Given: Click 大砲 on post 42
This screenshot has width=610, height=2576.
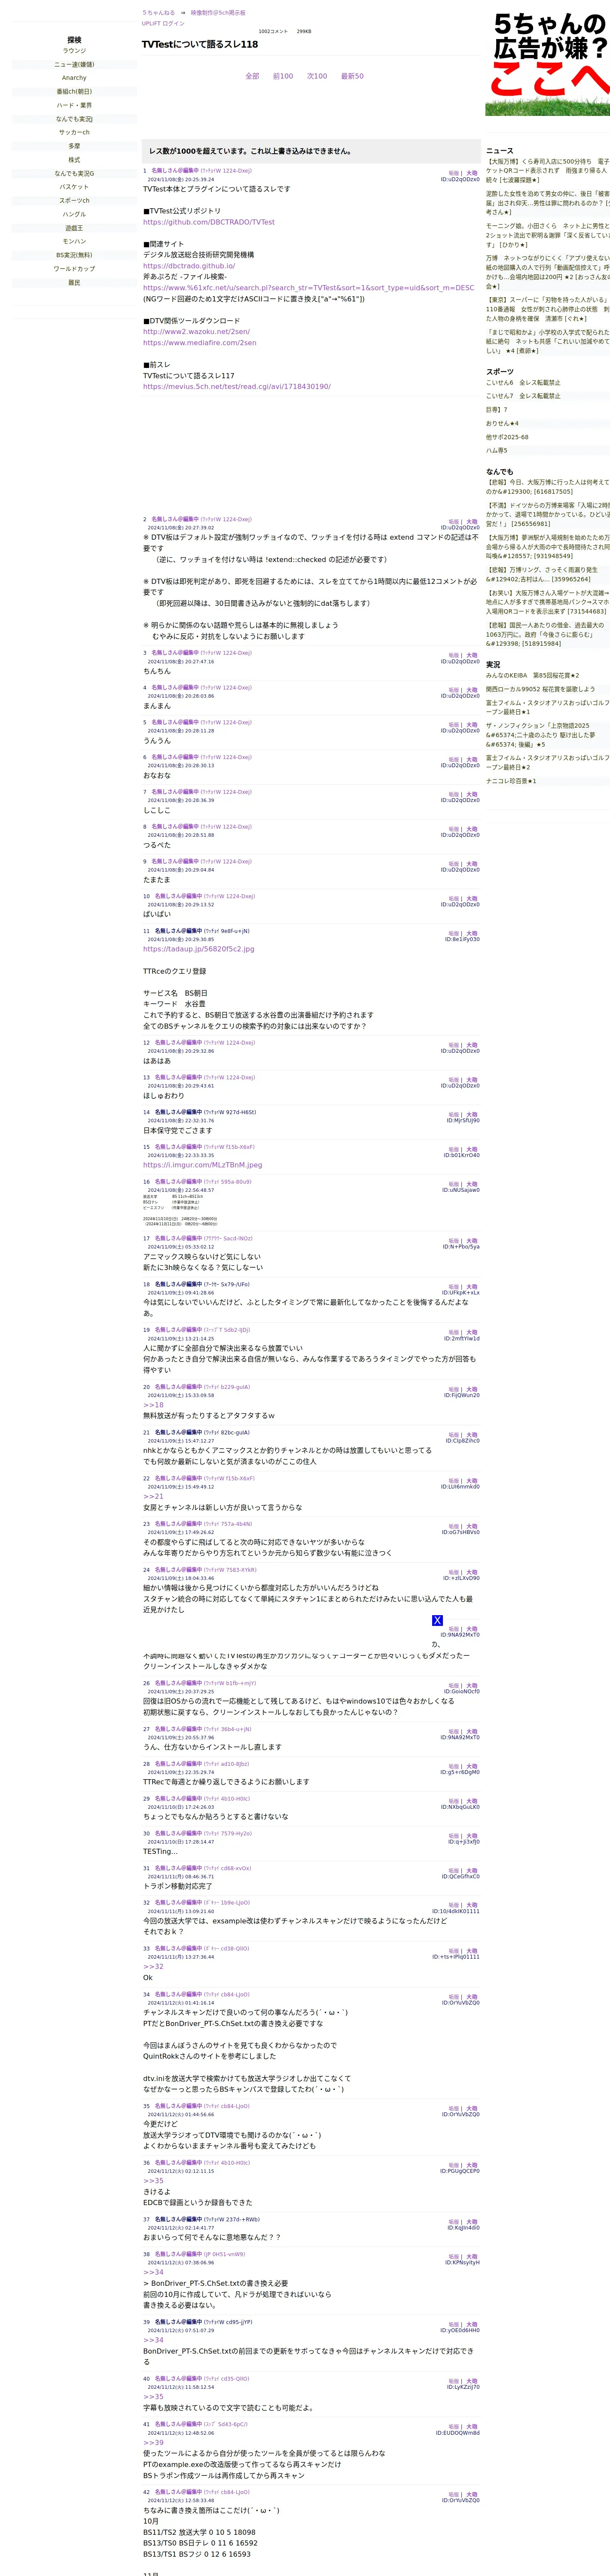Looking at the screenshot, I should point(472,2494).
